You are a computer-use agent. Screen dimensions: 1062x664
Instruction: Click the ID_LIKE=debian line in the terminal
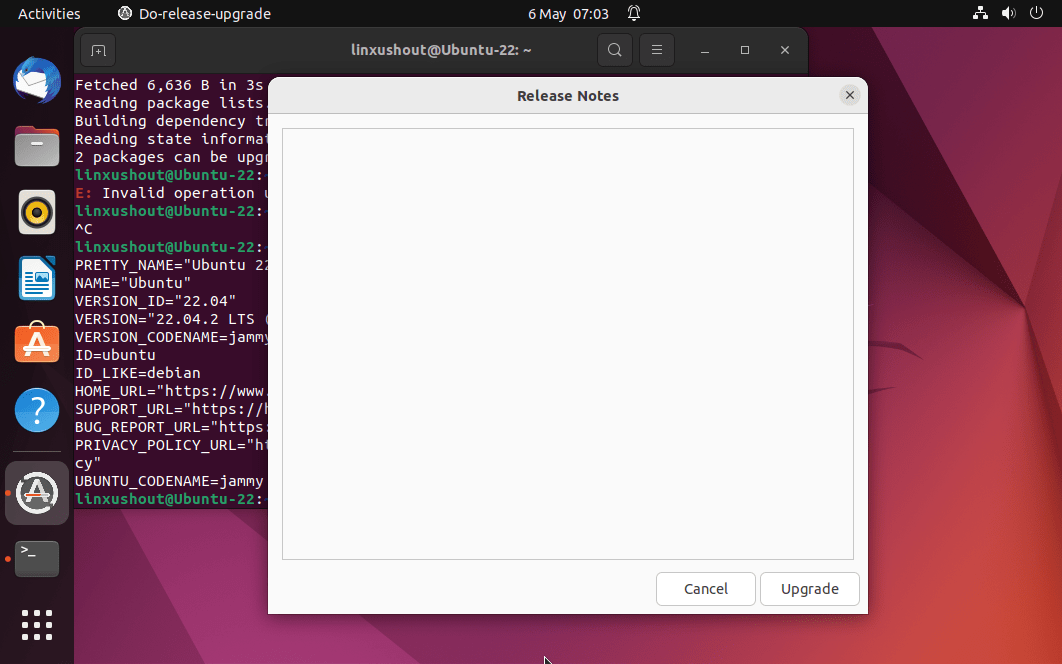point(137,373)
